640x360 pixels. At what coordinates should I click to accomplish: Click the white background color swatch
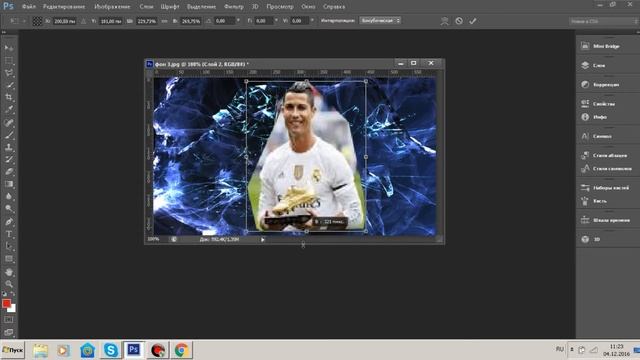[x=13, y=309]
